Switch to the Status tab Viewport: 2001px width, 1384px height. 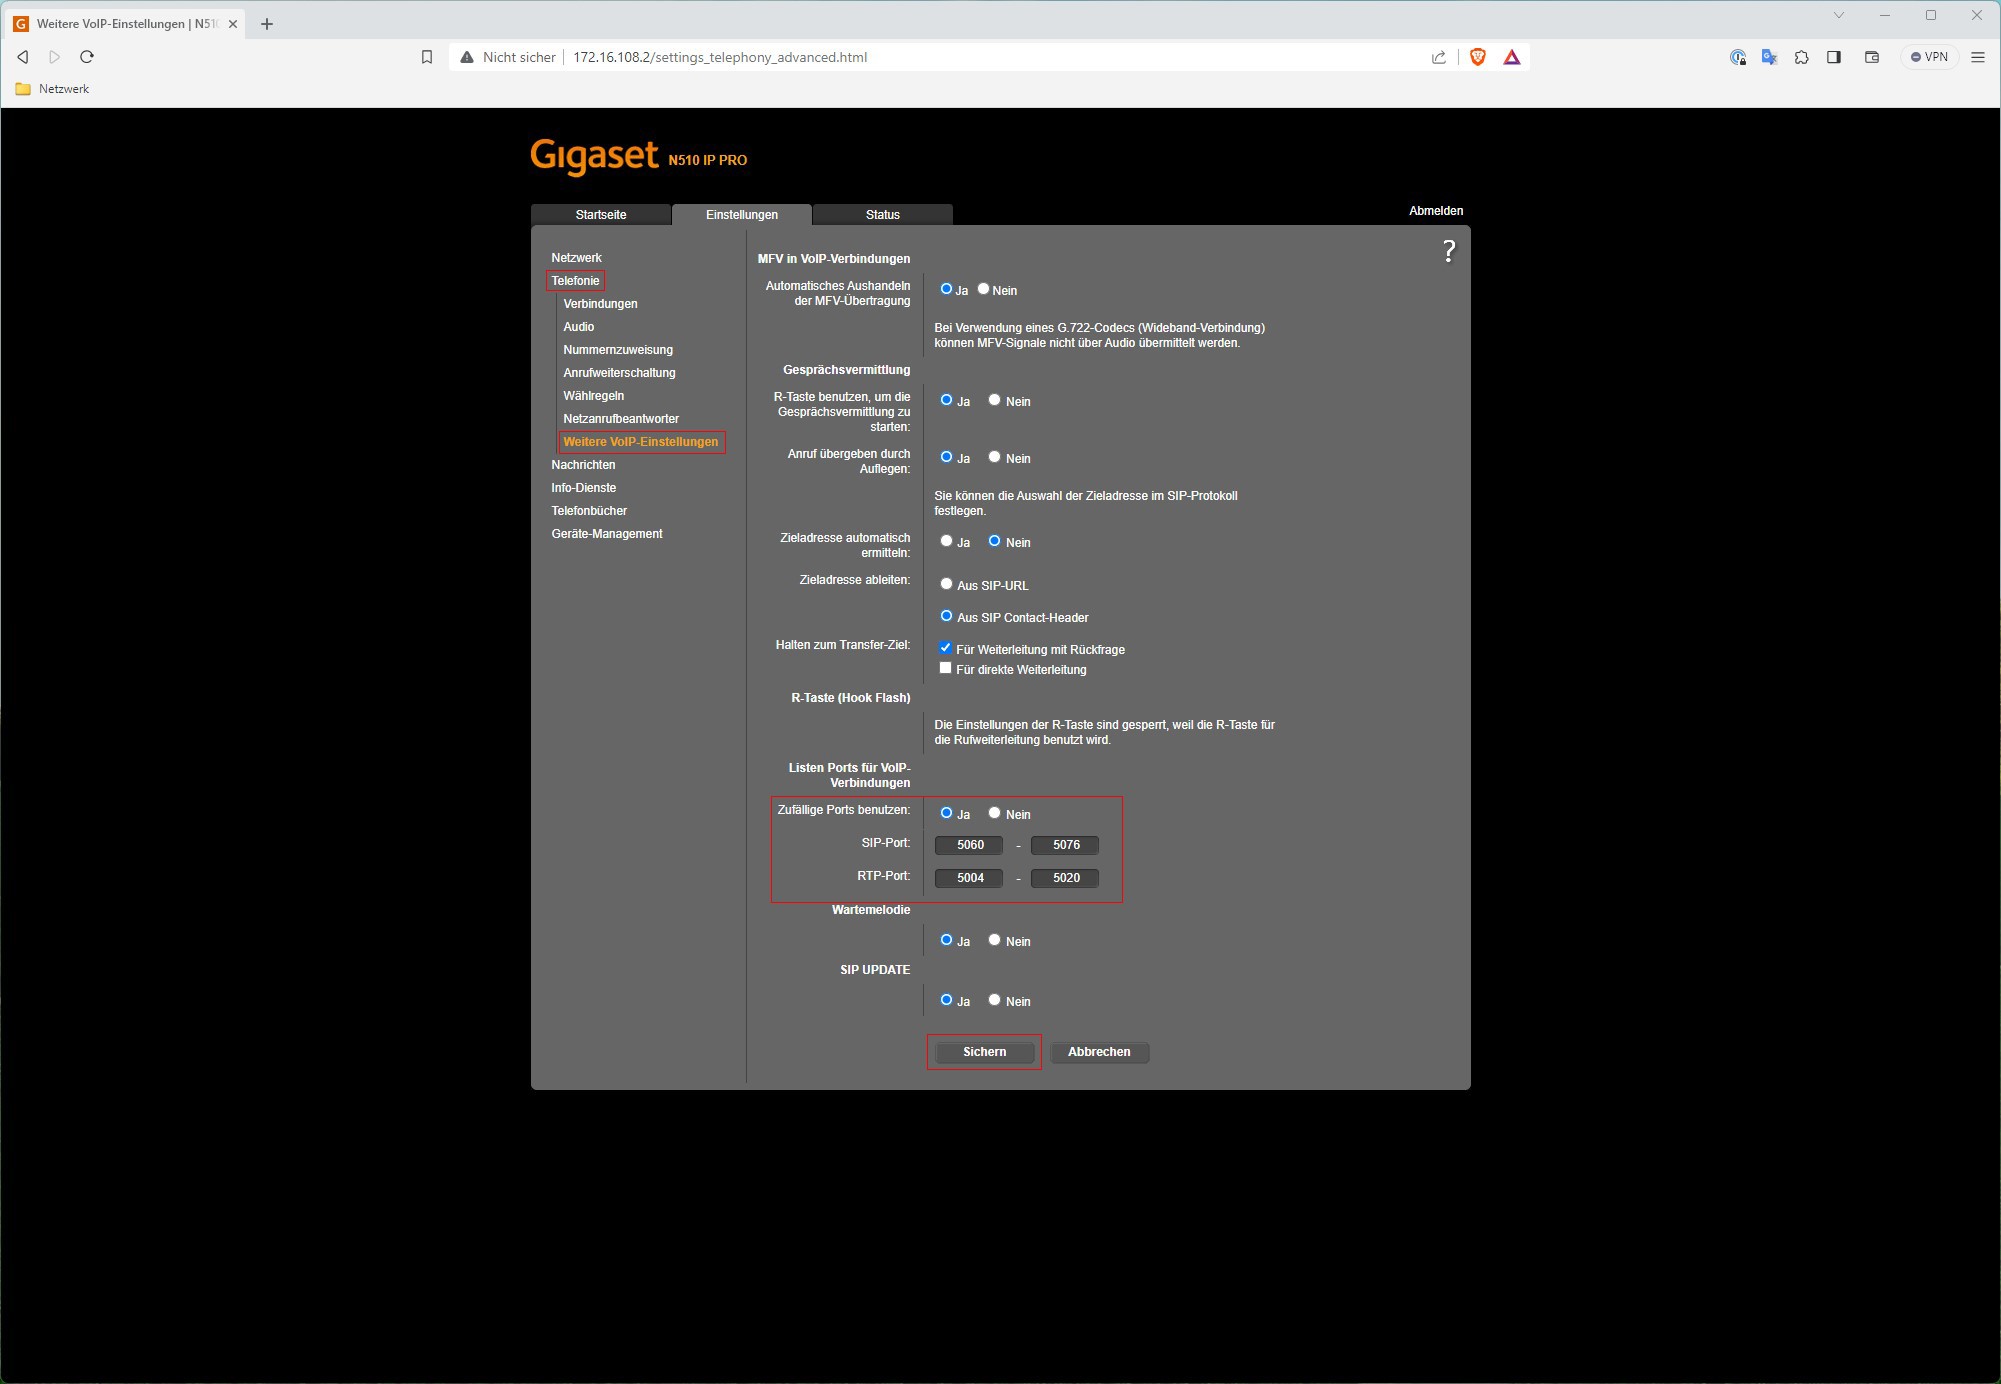coord(883,215)
